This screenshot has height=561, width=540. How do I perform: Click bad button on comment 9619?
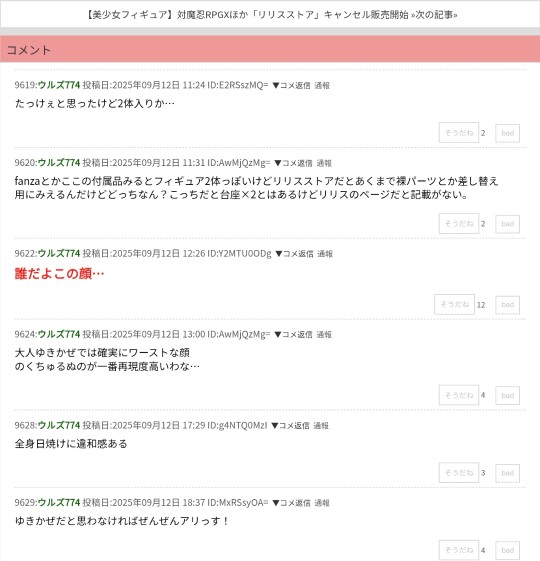pyautogui.click(x=507, y=133)
